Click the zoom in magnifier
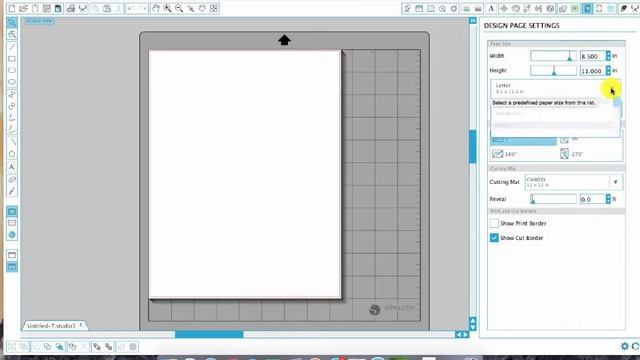 pos(167,8)
